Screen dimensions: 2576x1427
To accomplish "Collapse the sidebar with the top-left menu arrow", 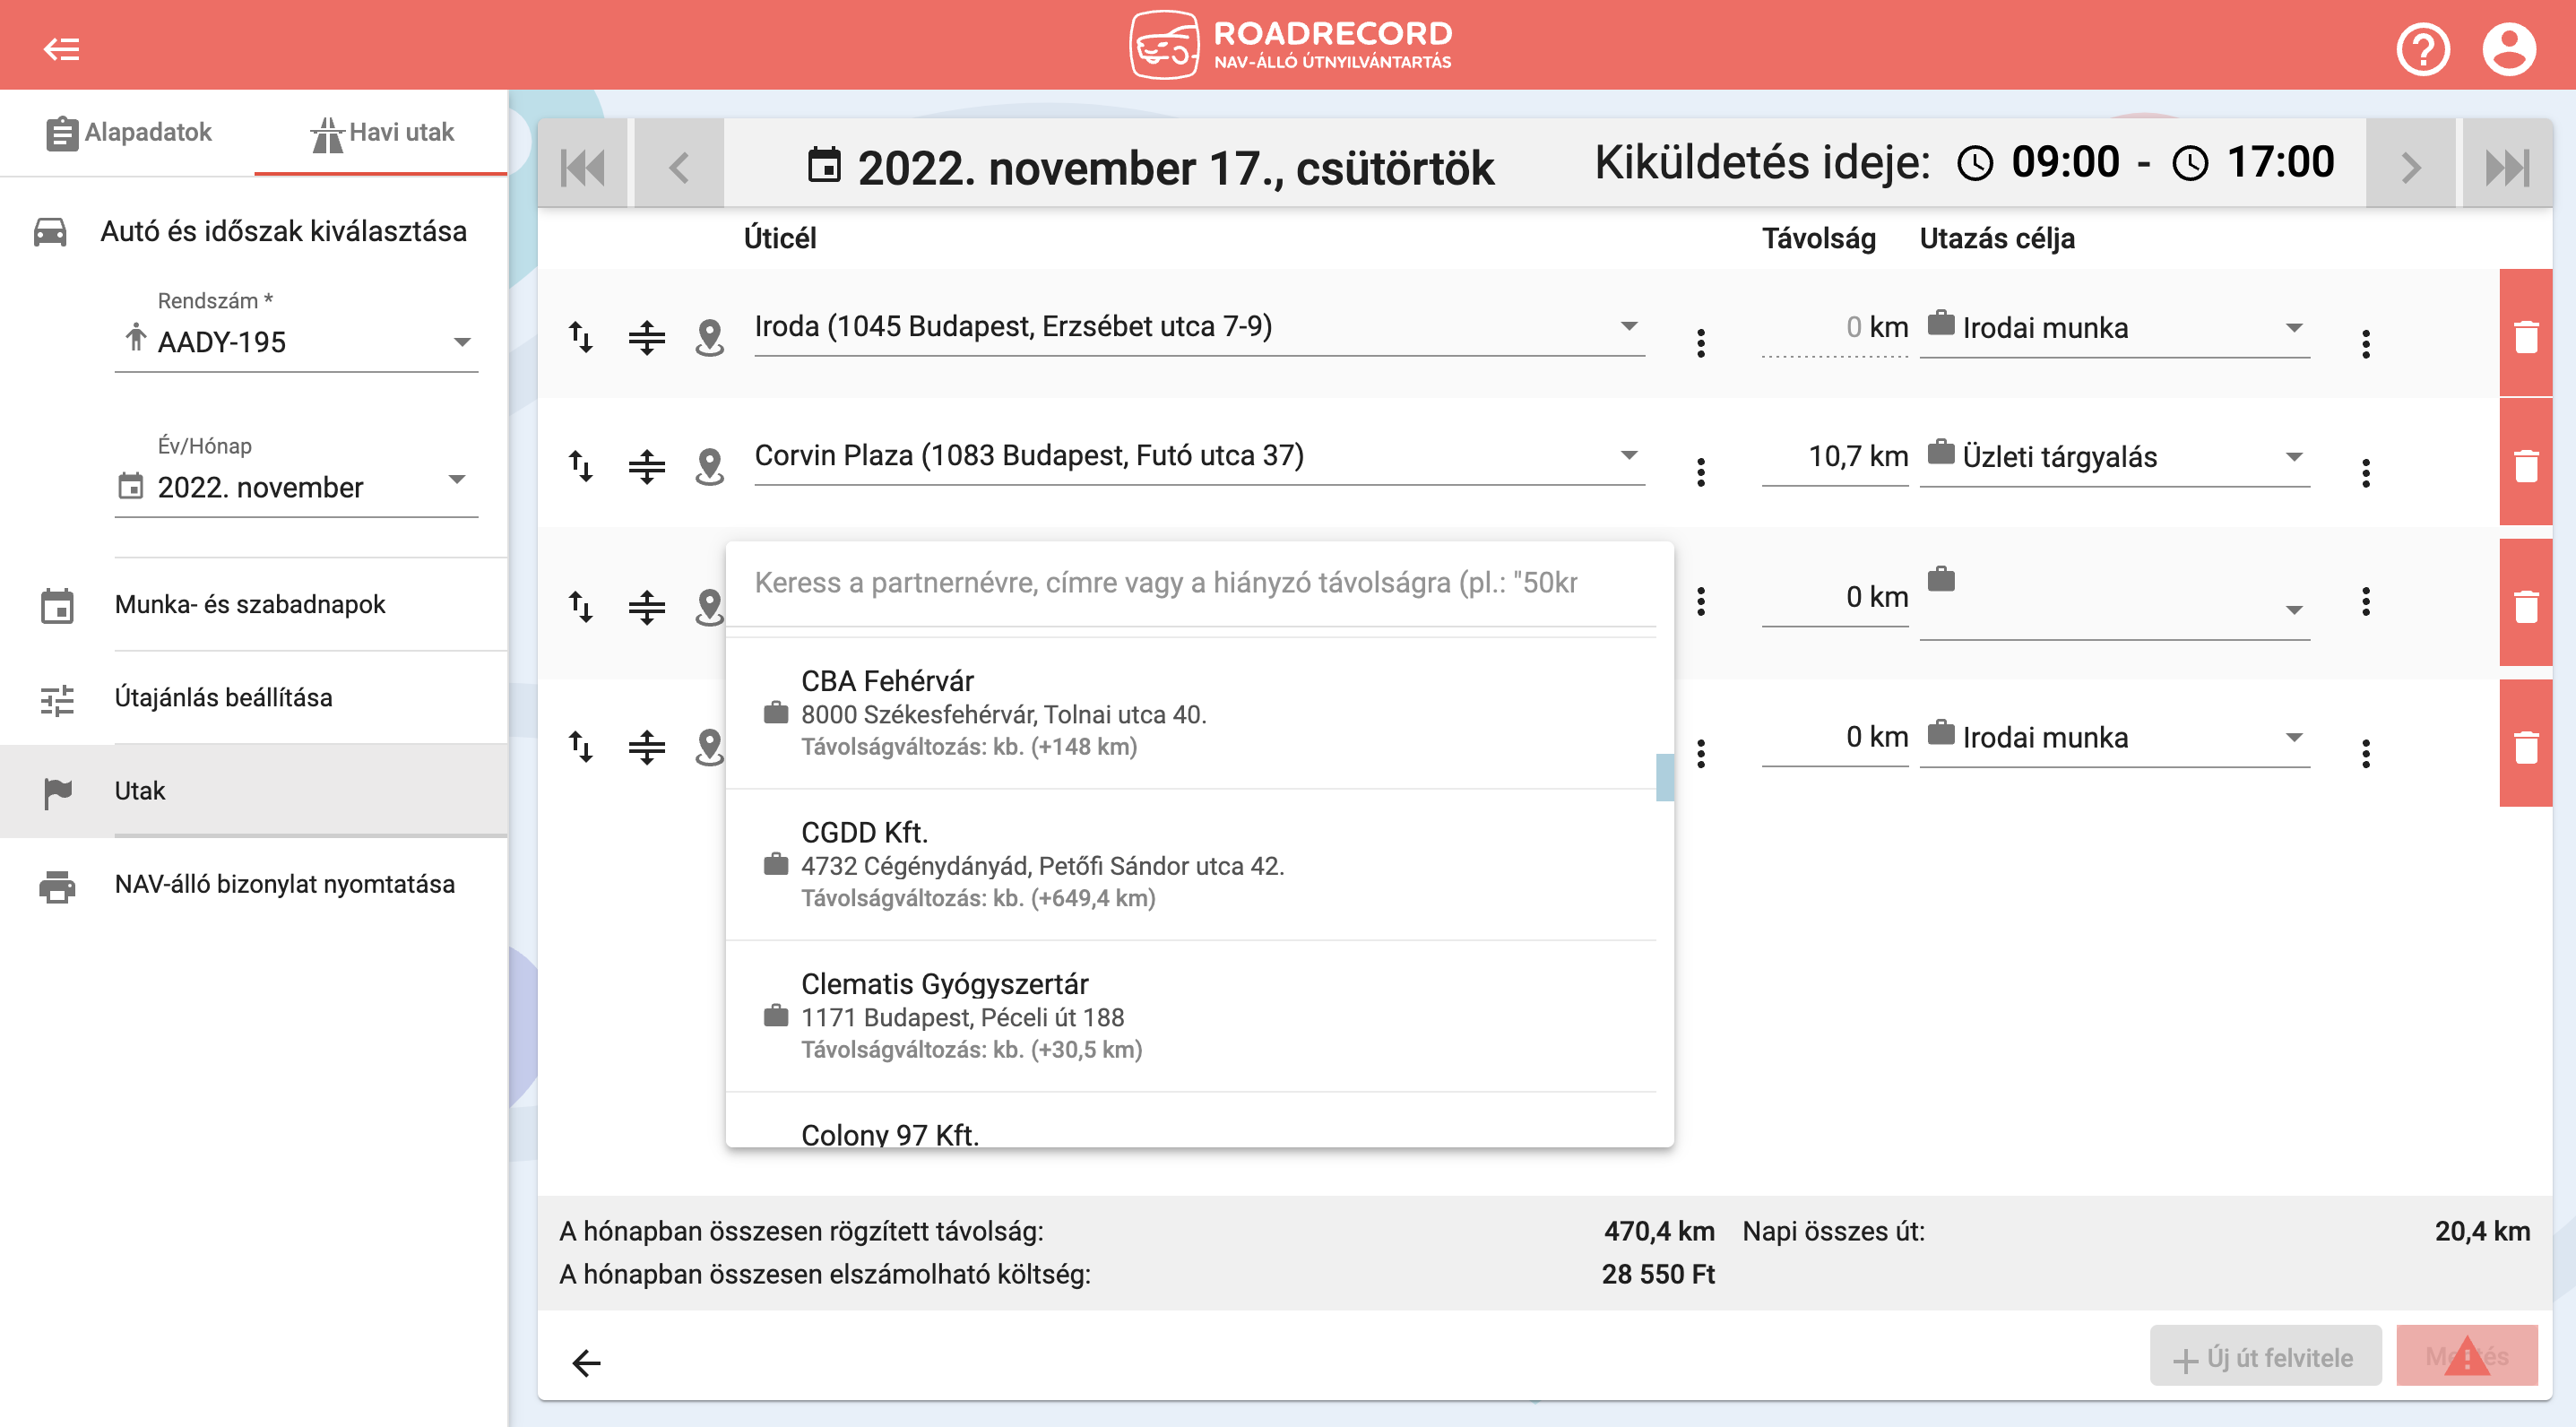I will pos(61,48).
